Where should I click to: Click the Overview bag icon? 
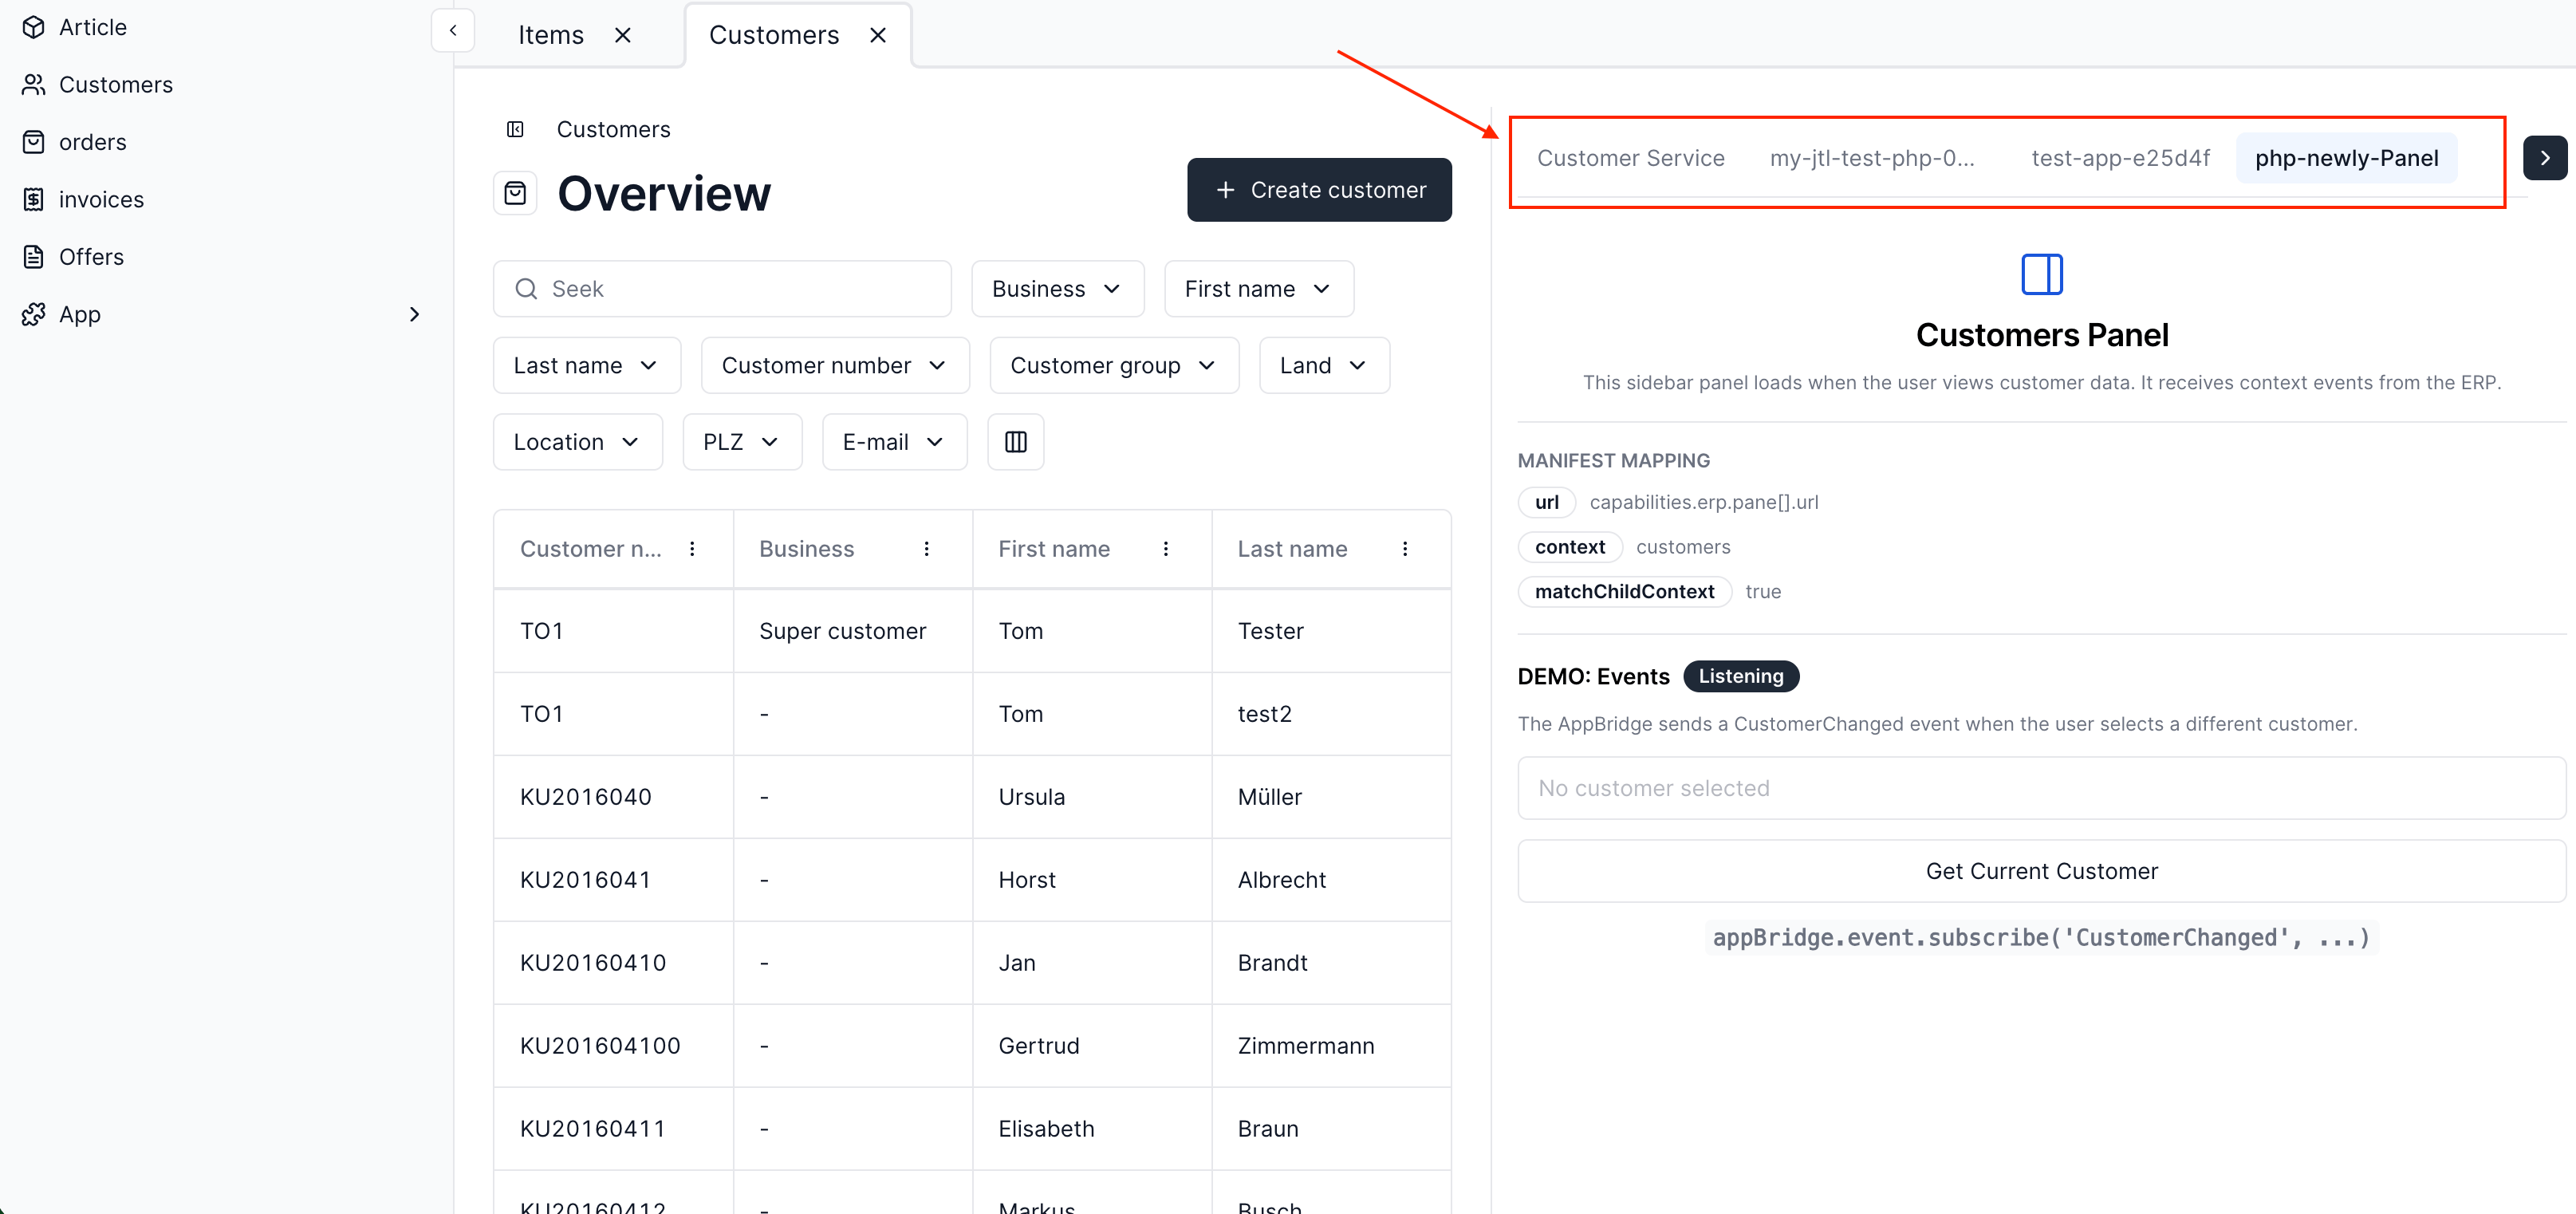click(515, 193)
